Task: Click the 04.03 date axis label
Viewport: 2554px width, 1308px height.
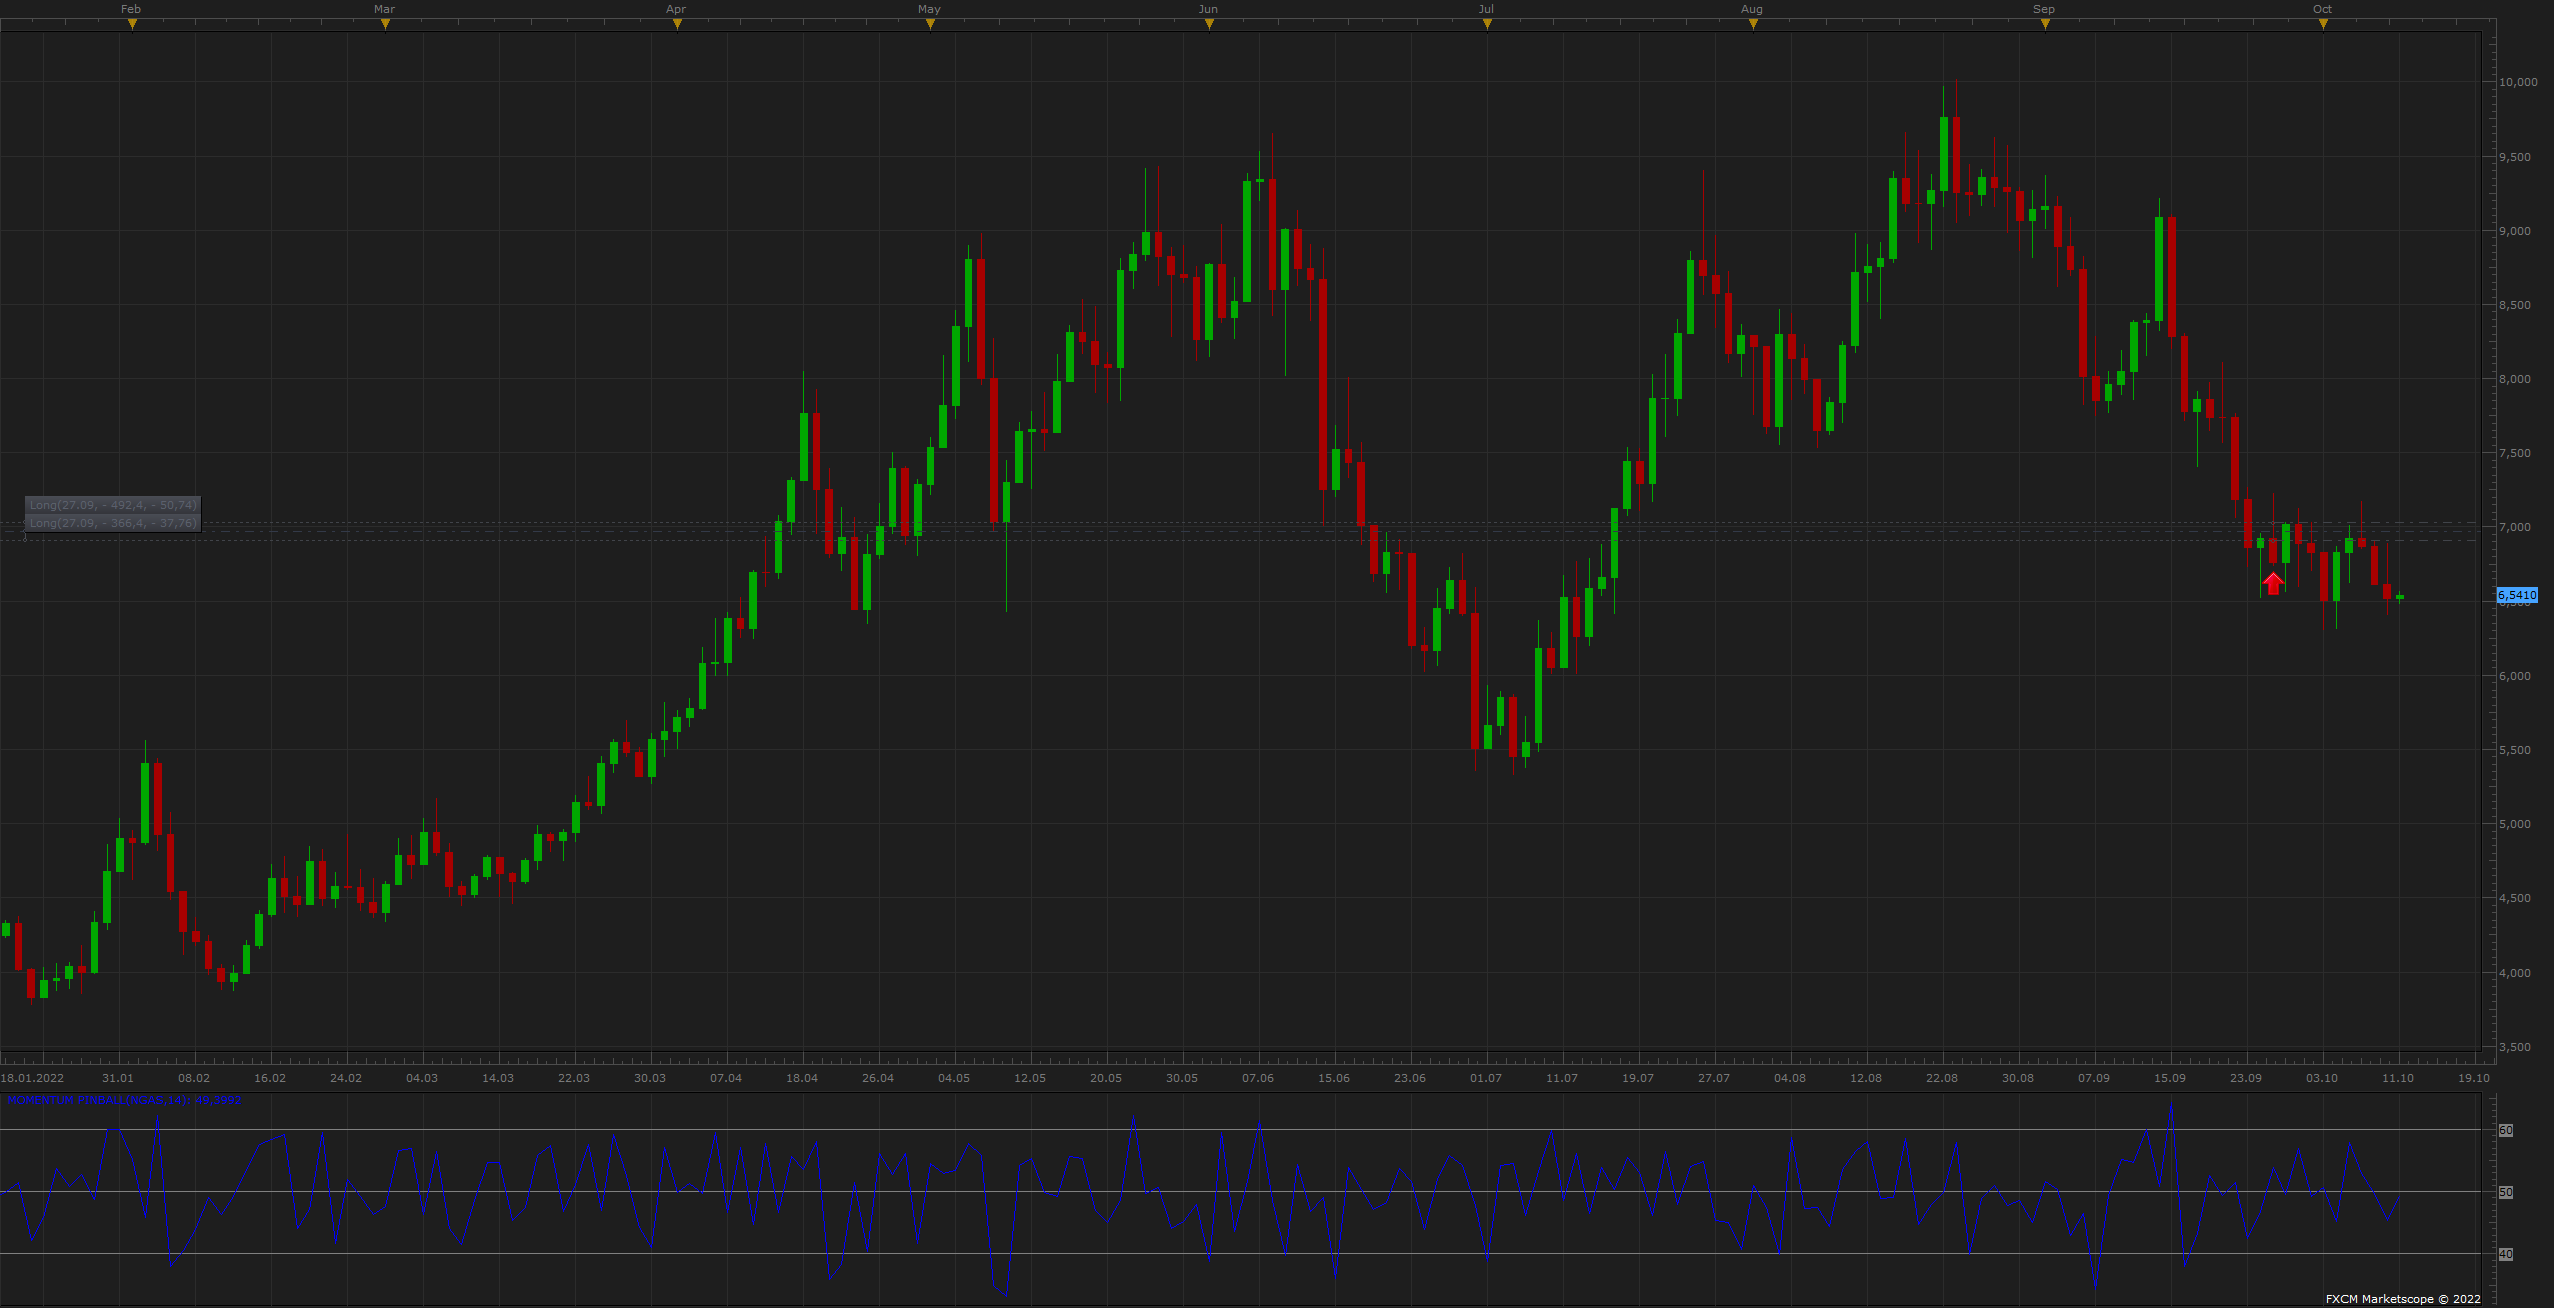Action: pos(422,1078)
